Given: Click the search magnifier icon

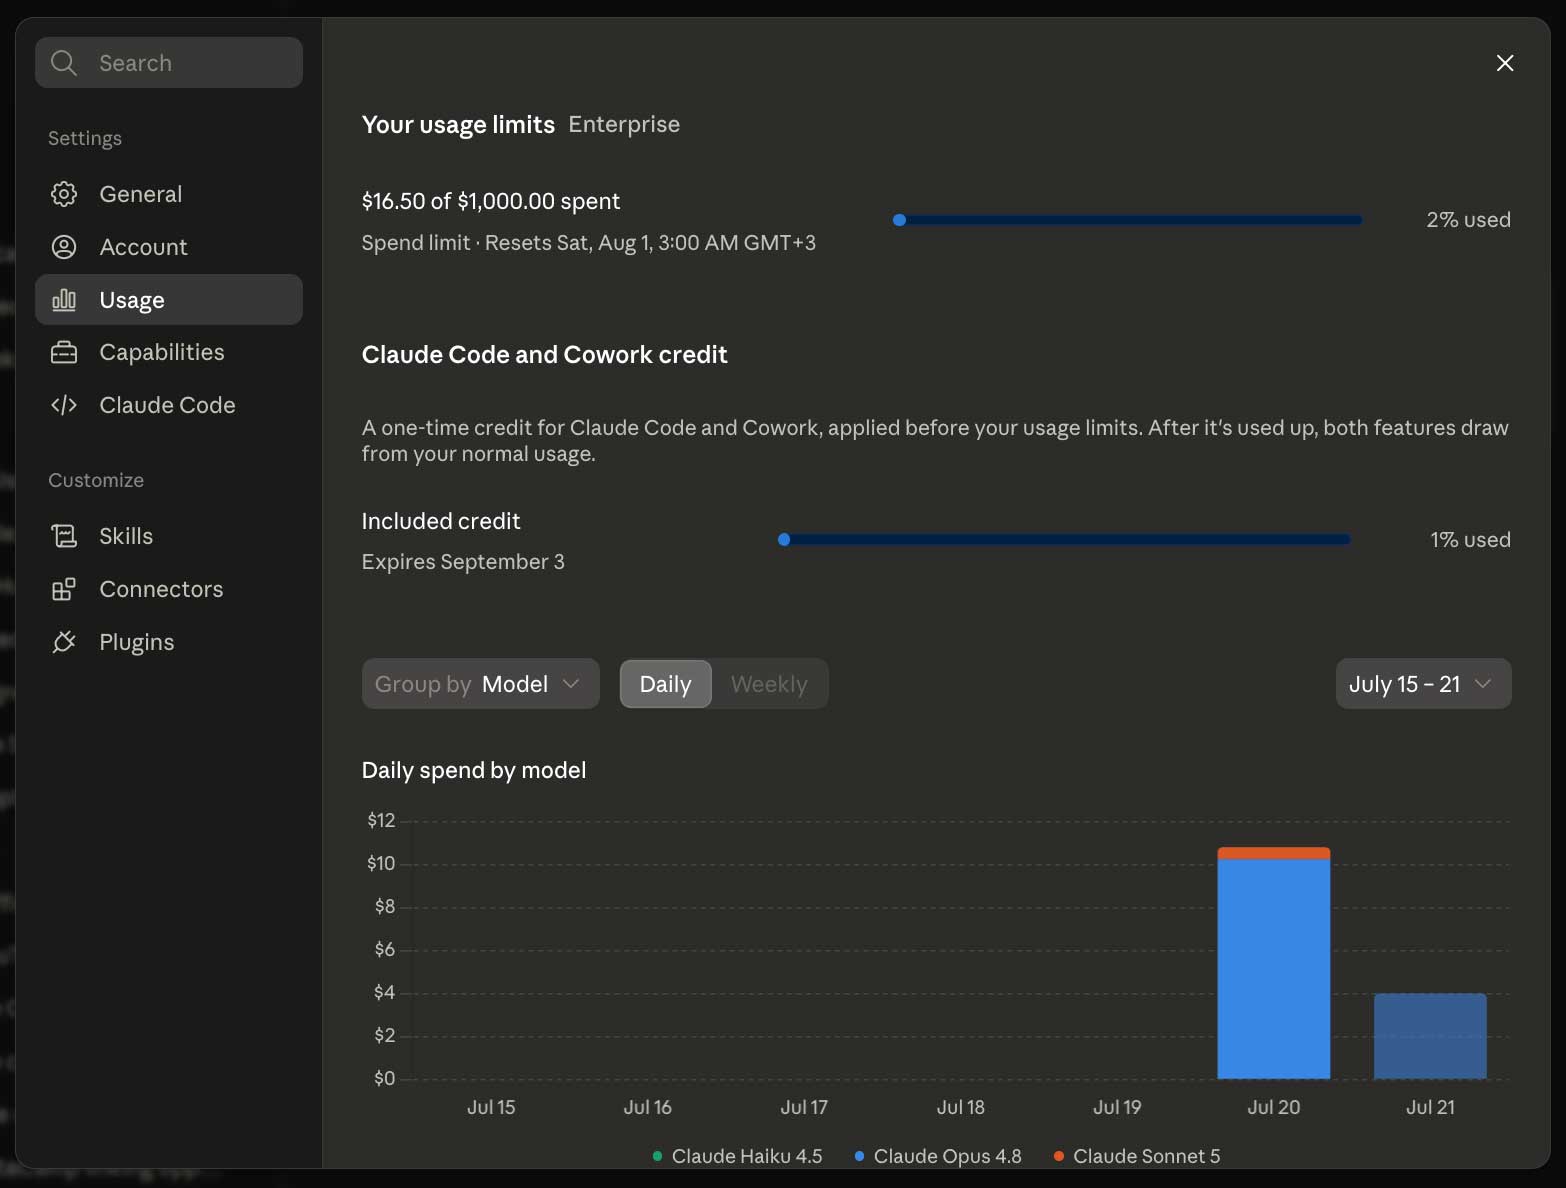Looking at the screenshot, I should coord(64,63).
